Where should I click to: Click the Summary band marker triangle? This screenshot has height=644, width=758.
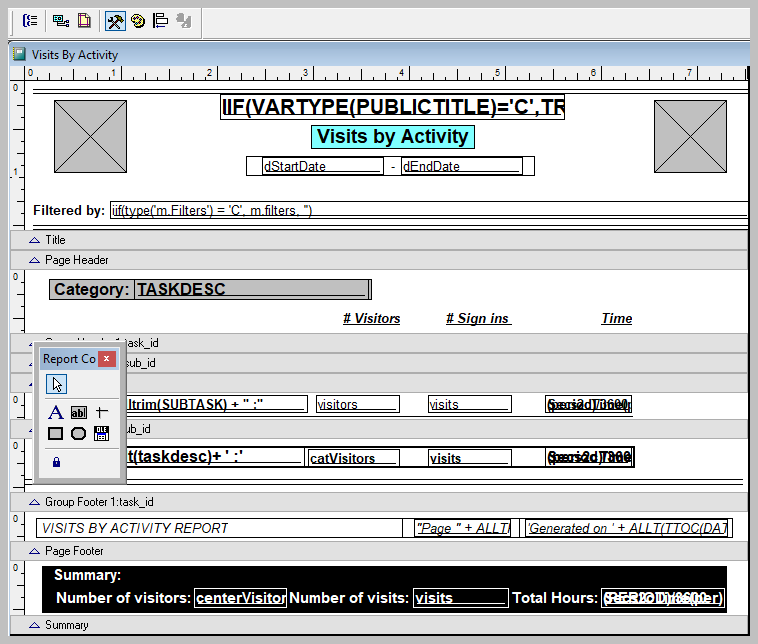[x=34, y=625]
